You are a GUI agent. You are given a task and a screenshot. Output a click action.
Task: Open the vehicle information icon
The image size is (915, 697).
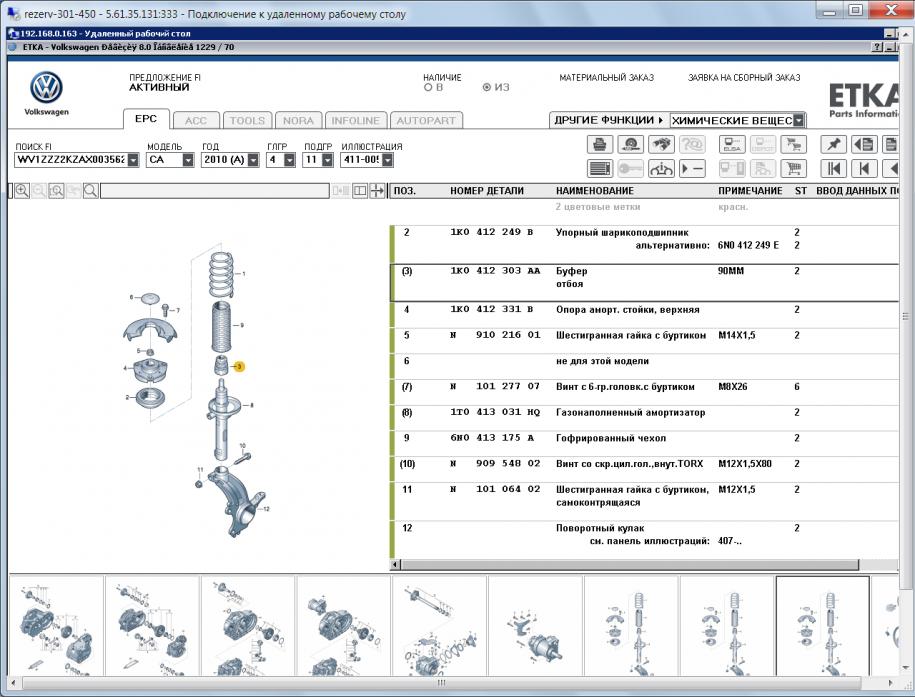coord(661,169)
